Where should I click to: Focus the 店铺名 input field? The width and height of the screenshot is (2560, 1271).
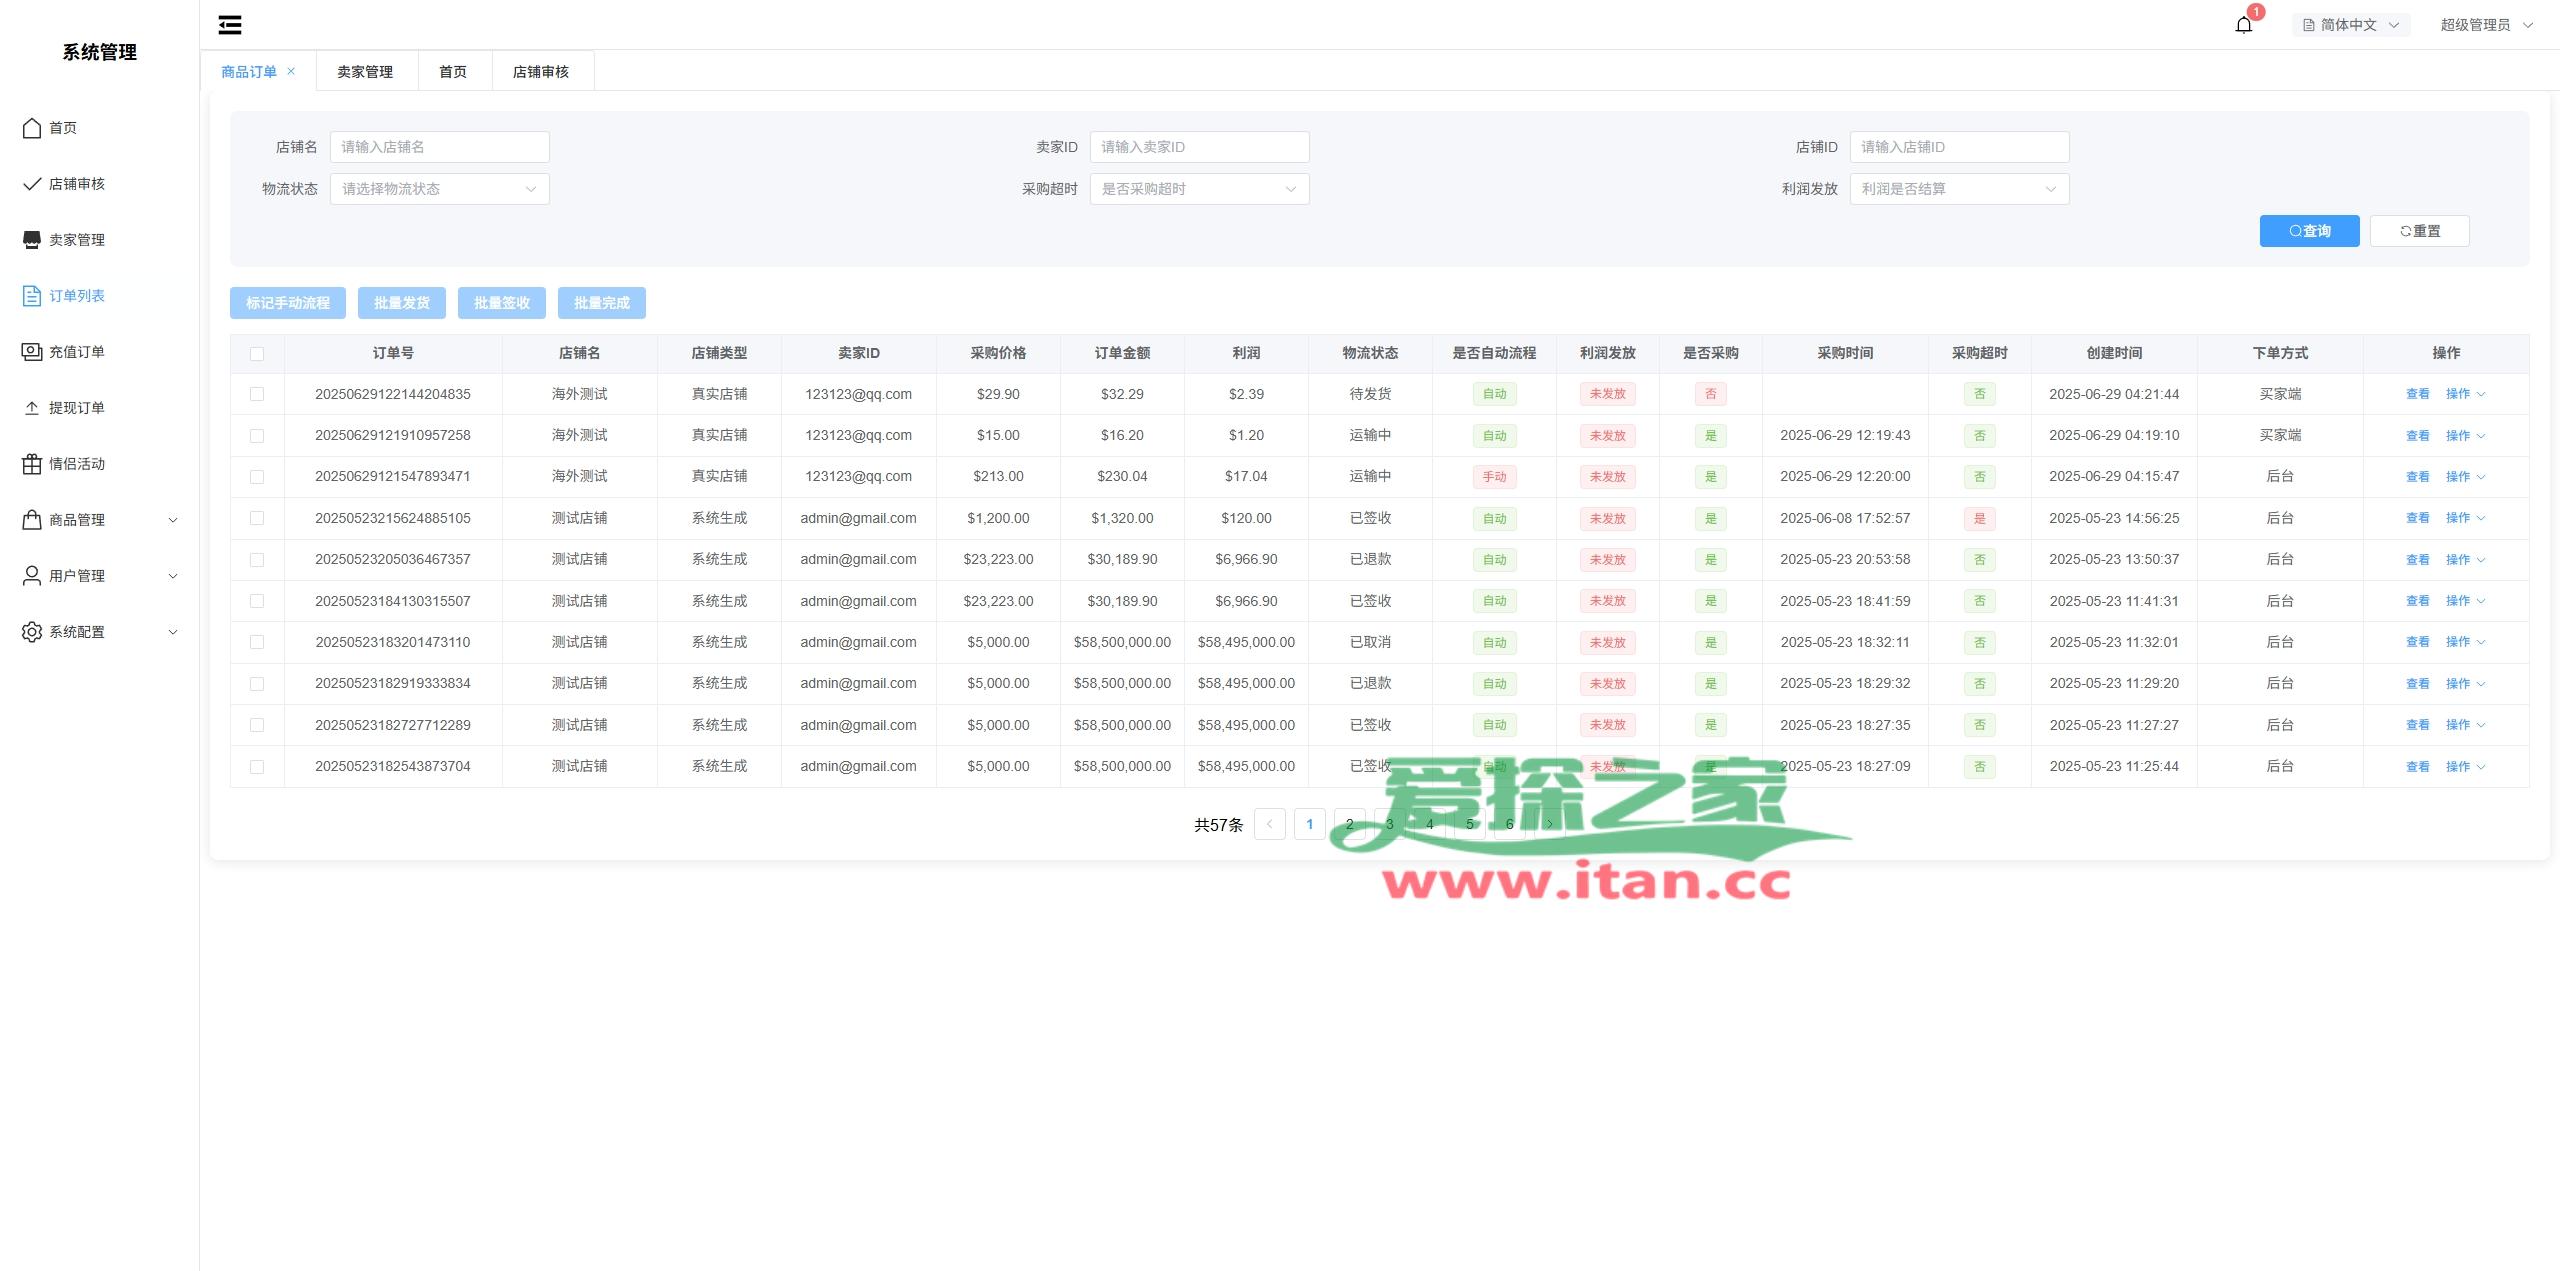pos(440,147)
